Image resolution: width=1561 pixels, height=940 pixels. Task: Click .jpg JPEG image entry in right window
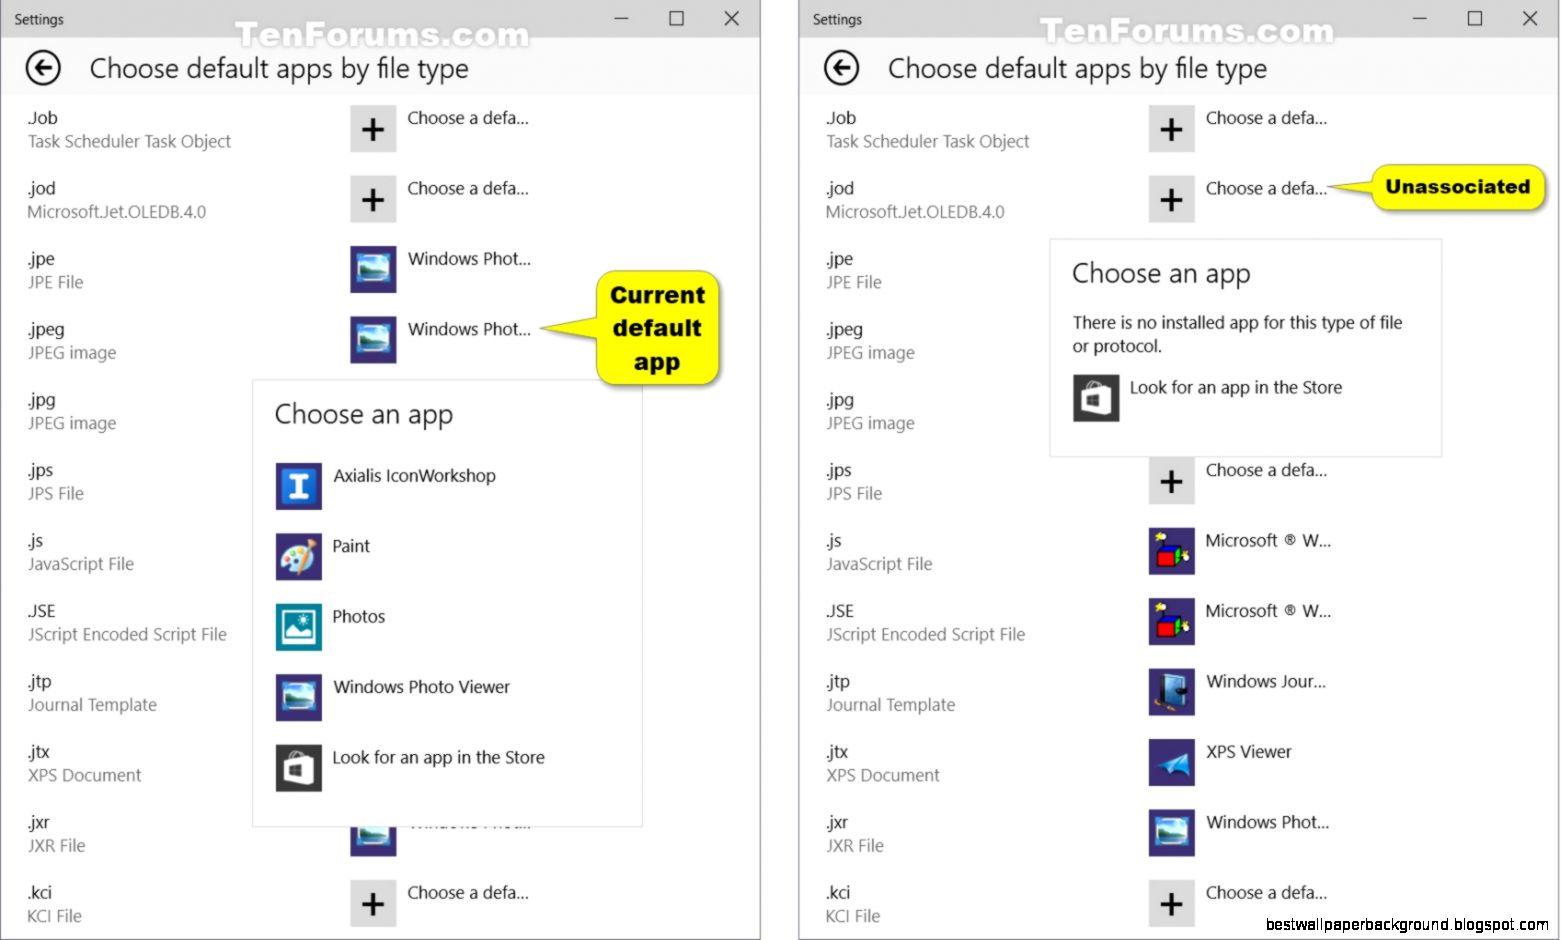tap(870, 411)
